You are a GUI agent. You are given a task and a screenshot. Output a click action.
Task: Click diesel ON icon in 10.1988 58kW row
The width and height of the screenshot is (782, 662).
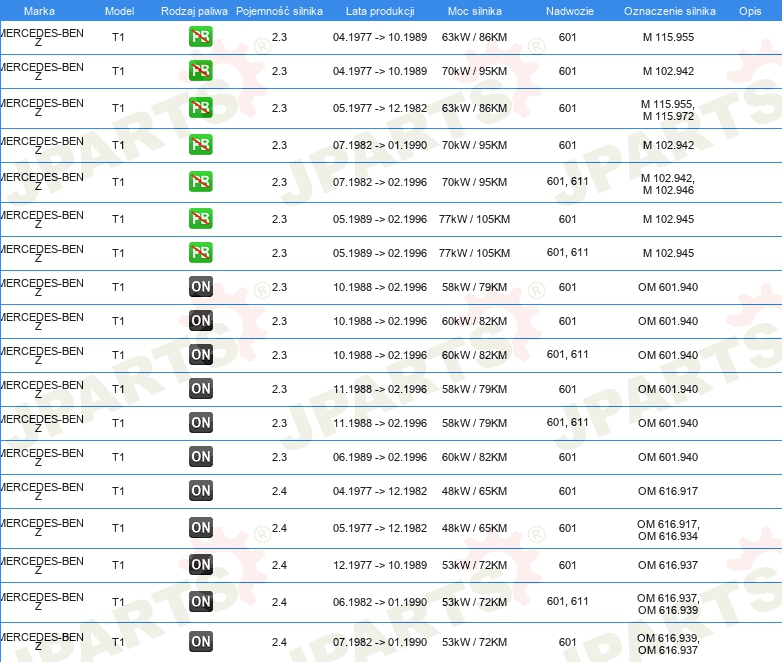(x=200, y=287)
